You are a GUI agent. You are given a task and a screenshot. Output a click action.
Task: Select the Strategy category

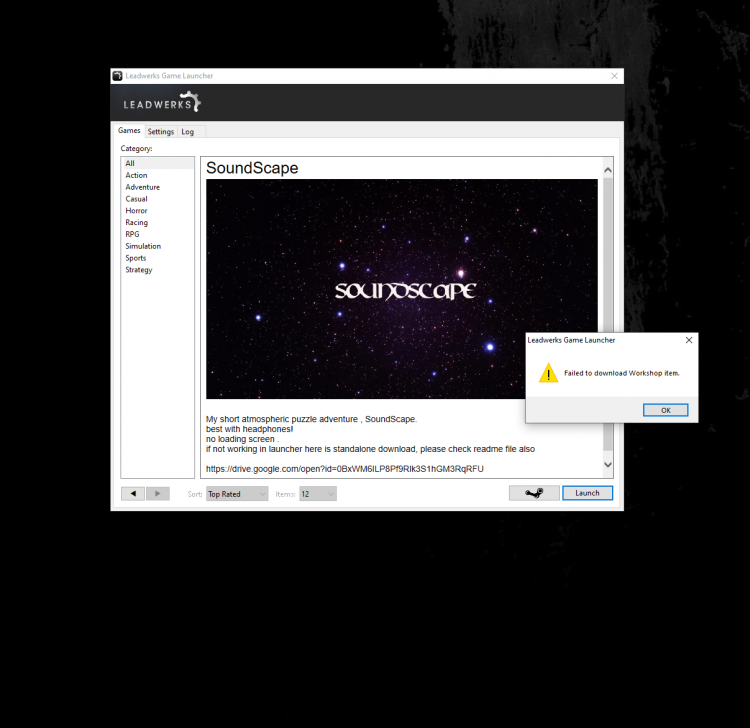157,270
